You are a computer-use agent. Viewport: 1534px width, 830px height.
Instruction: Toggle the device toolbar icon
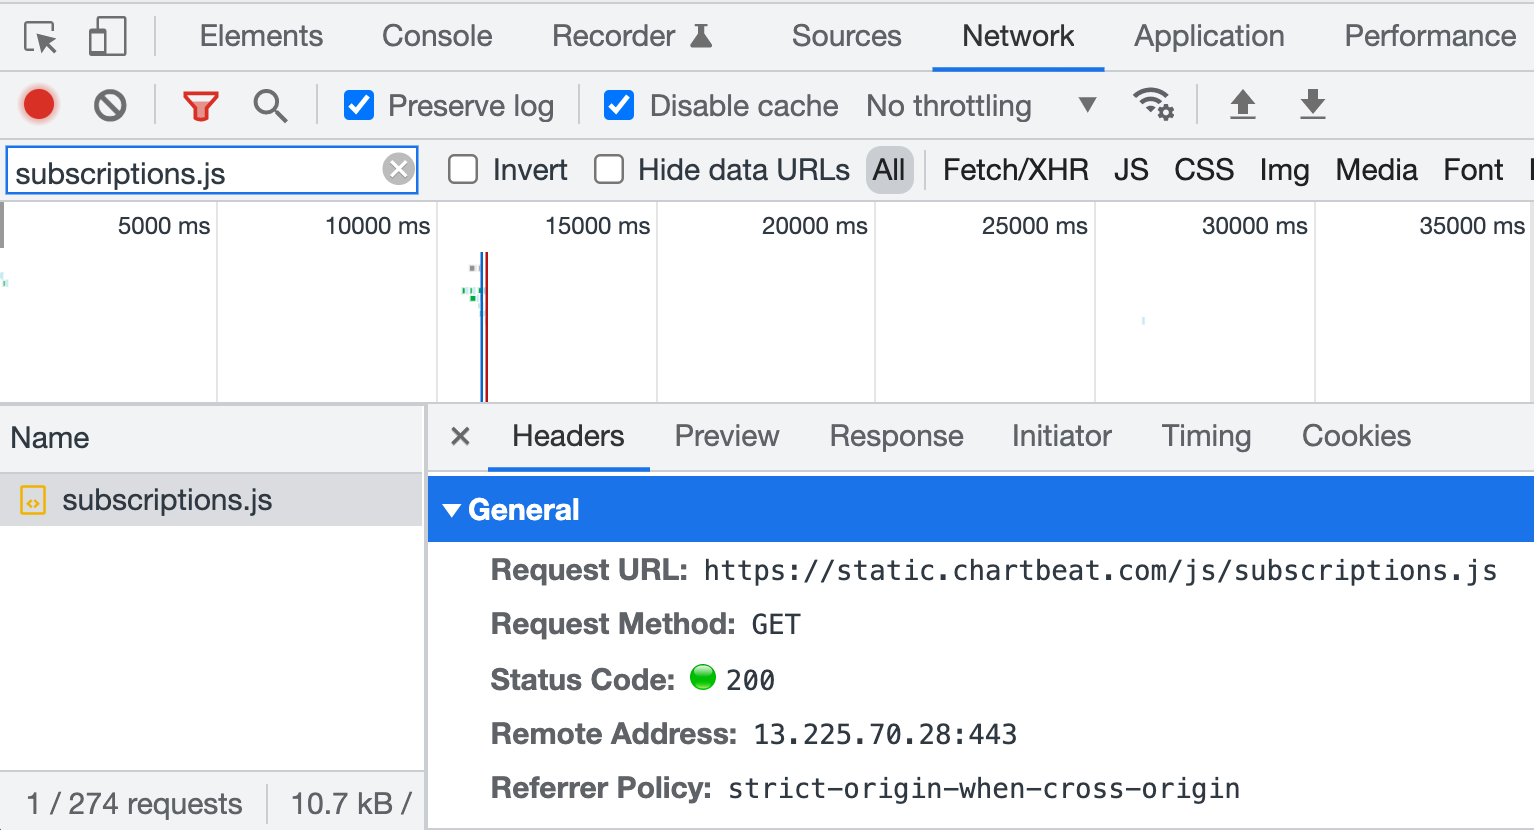[x=107, y=37]
